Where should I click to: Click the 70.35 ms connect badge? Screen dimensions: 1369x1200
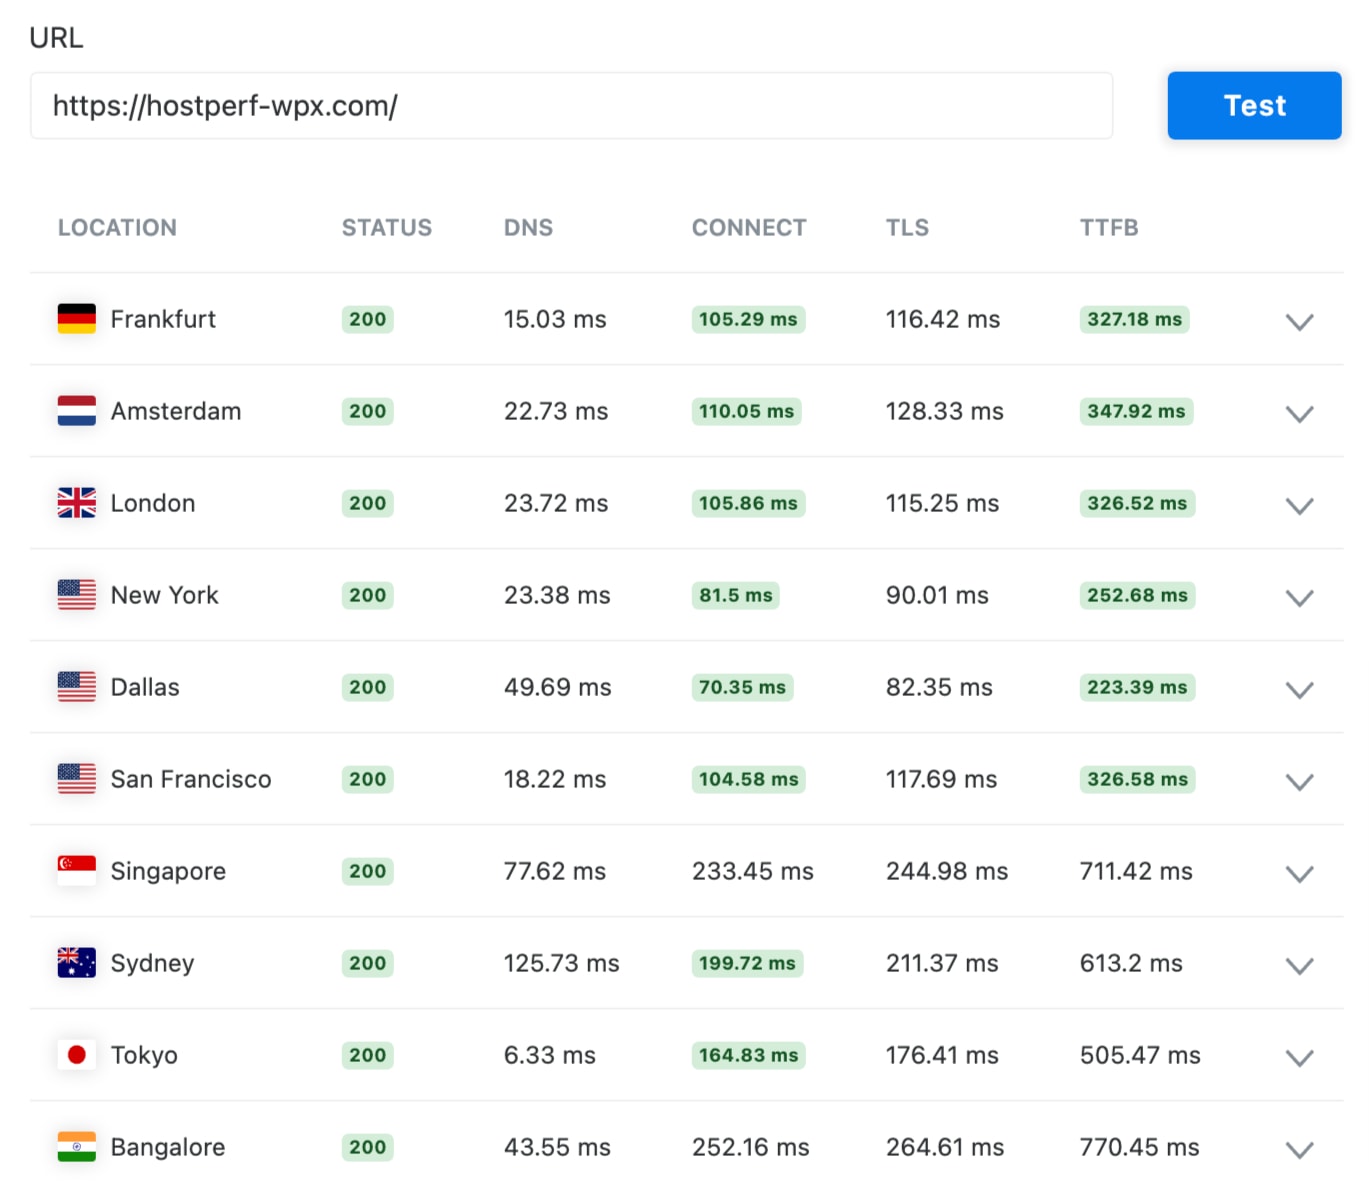pyautogui.click(x=743, y=687)
